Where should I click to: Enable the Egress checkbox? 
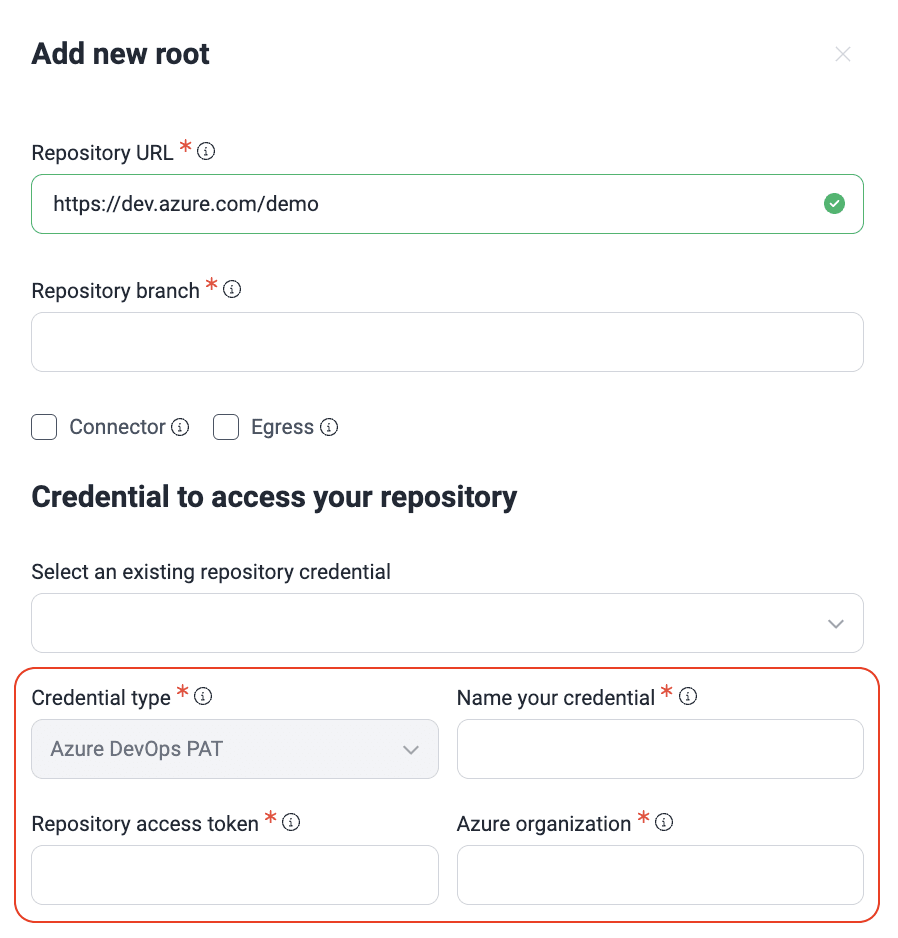click(226, 427)
